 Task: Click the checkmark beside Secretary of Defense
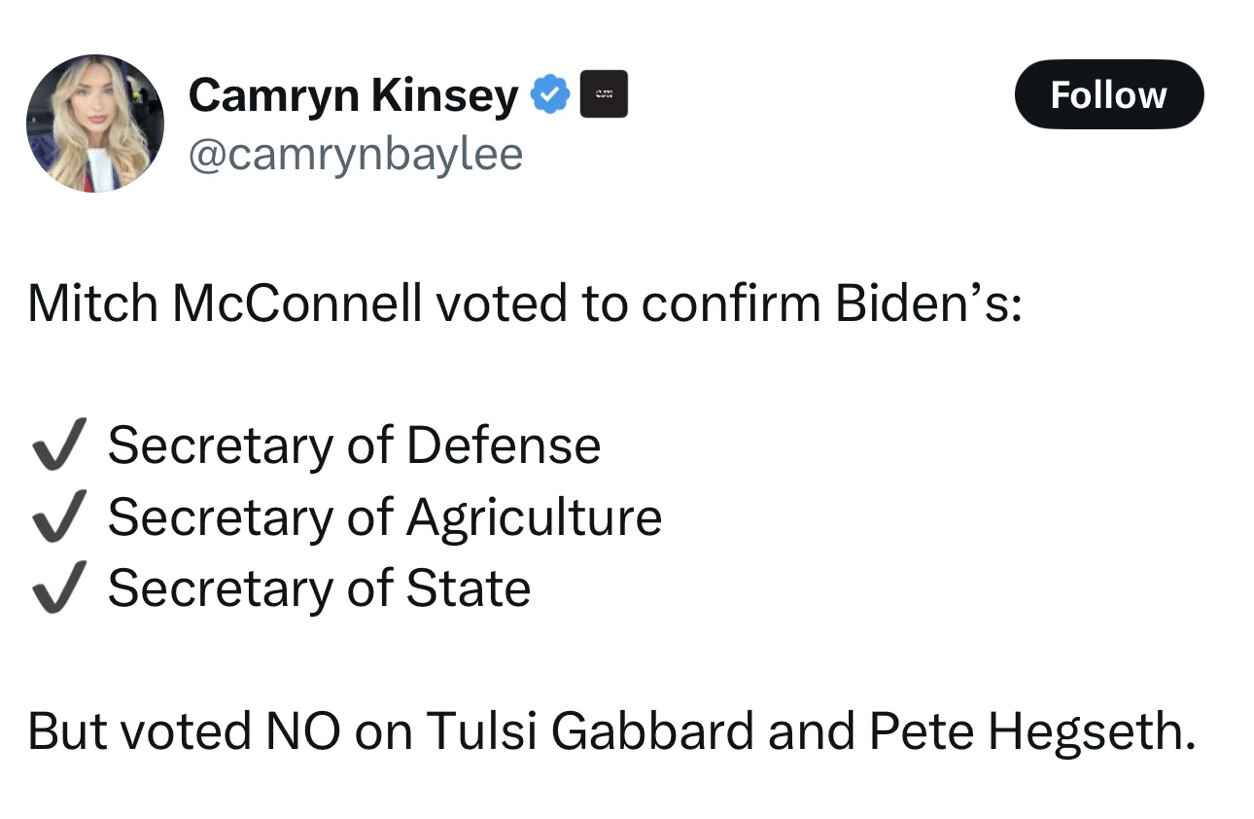[x=58, y=444]
